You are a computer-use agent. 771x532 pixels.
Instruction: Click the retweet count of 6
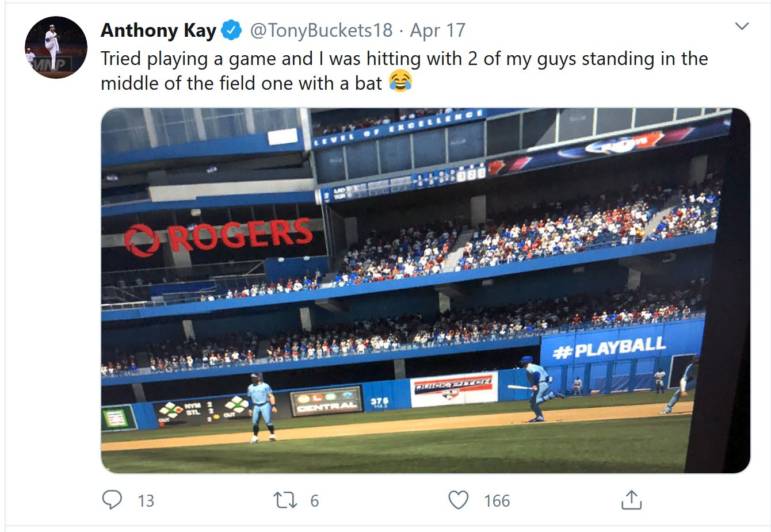pos(314,501)
